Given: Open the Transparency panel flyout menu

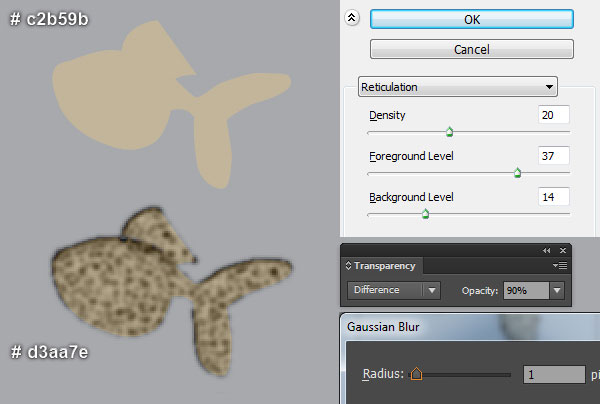Looking at the screenshot, I should click(x=560, y=266).
